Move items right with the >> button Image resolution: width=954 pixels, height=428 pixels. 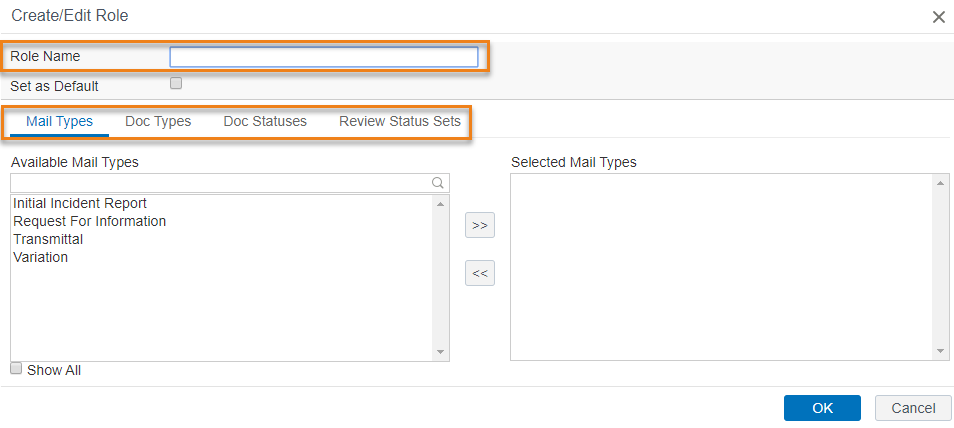pos(480,225)
